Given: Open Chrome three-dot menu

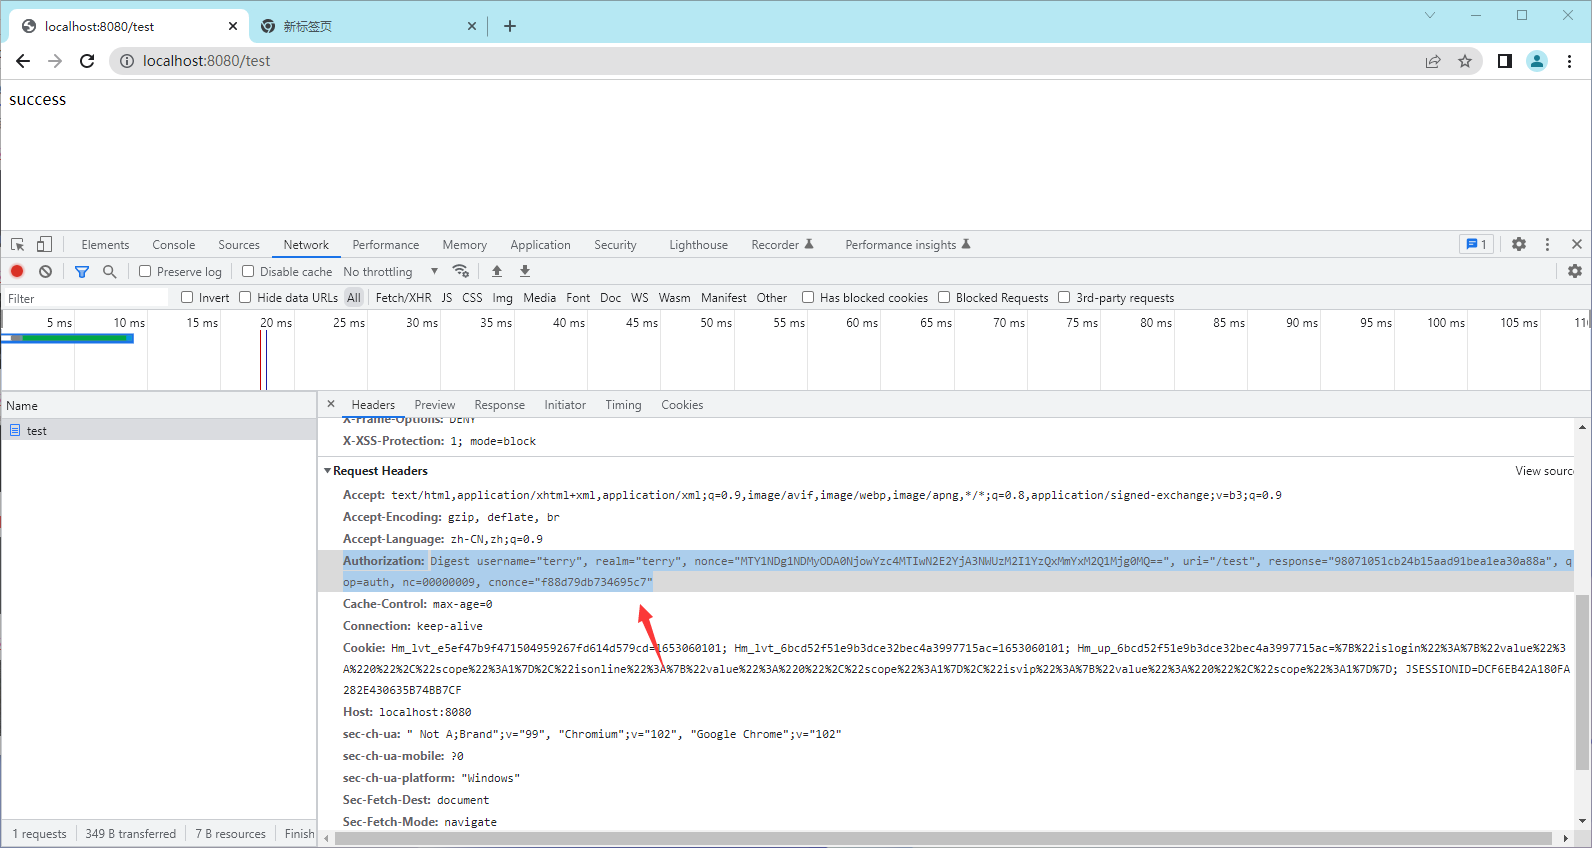Looking at the screenshot, I should point(1569,61).
